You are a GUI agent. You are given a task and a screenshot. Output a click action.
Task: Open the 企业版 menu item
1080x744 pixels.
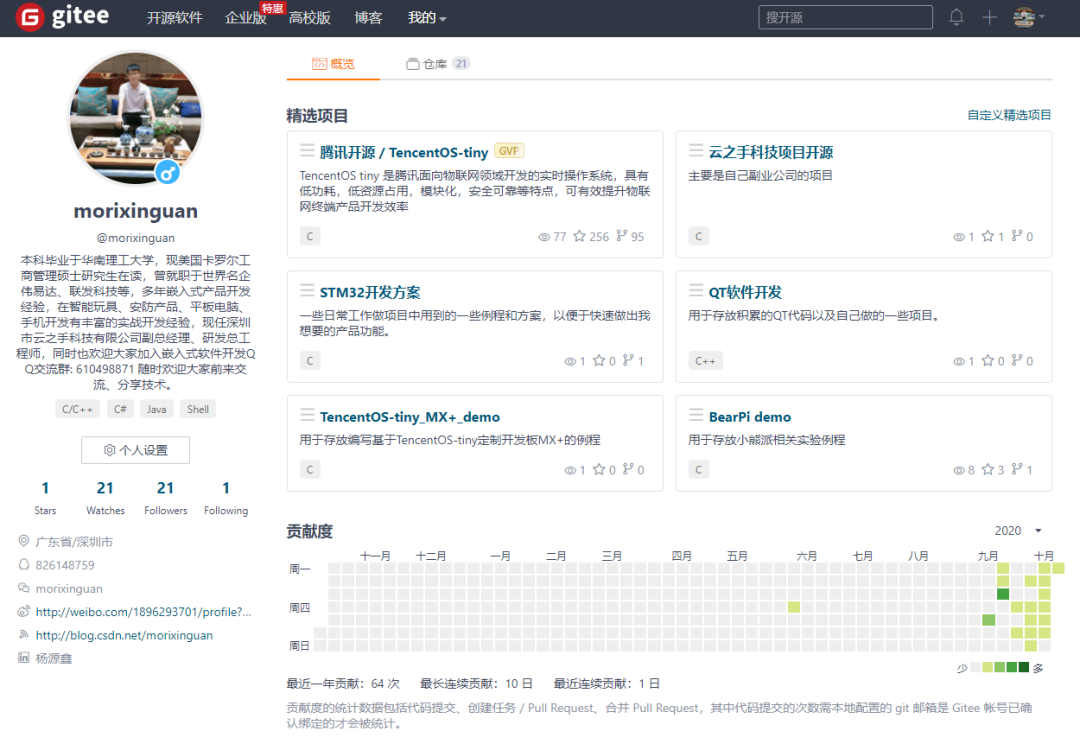(x=246, y=18)
